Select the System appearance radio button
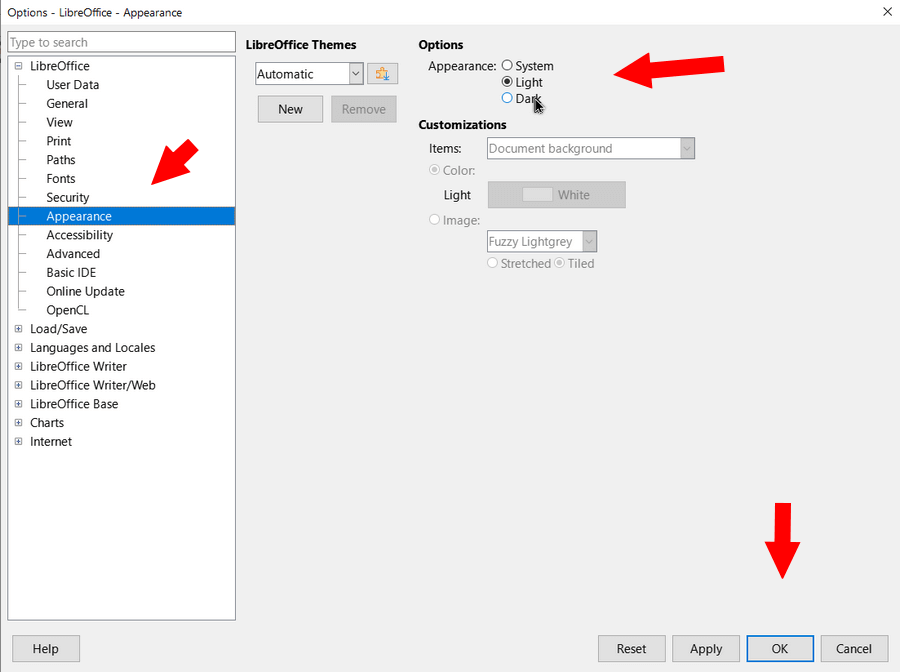 coord(507,65)
